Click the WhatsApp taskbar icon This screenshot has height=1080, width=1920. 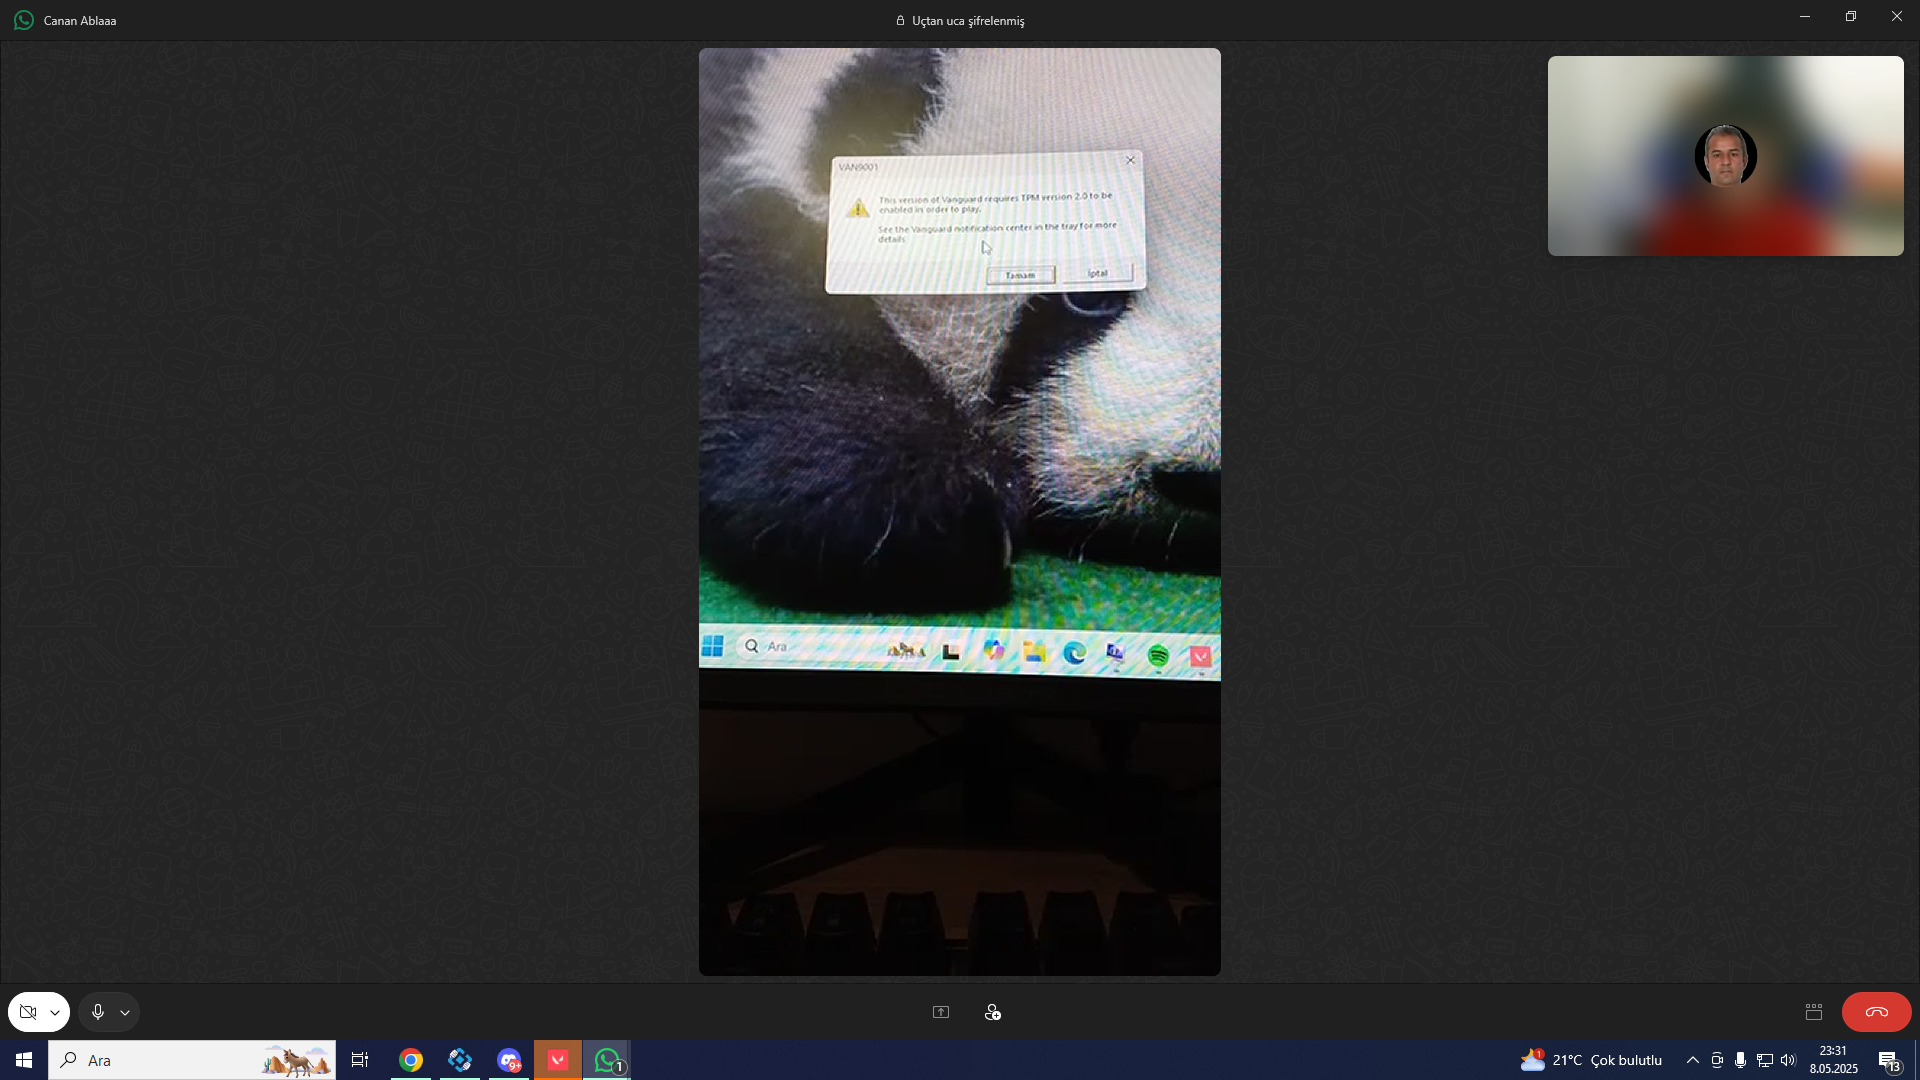click(x=607, y=1060)
